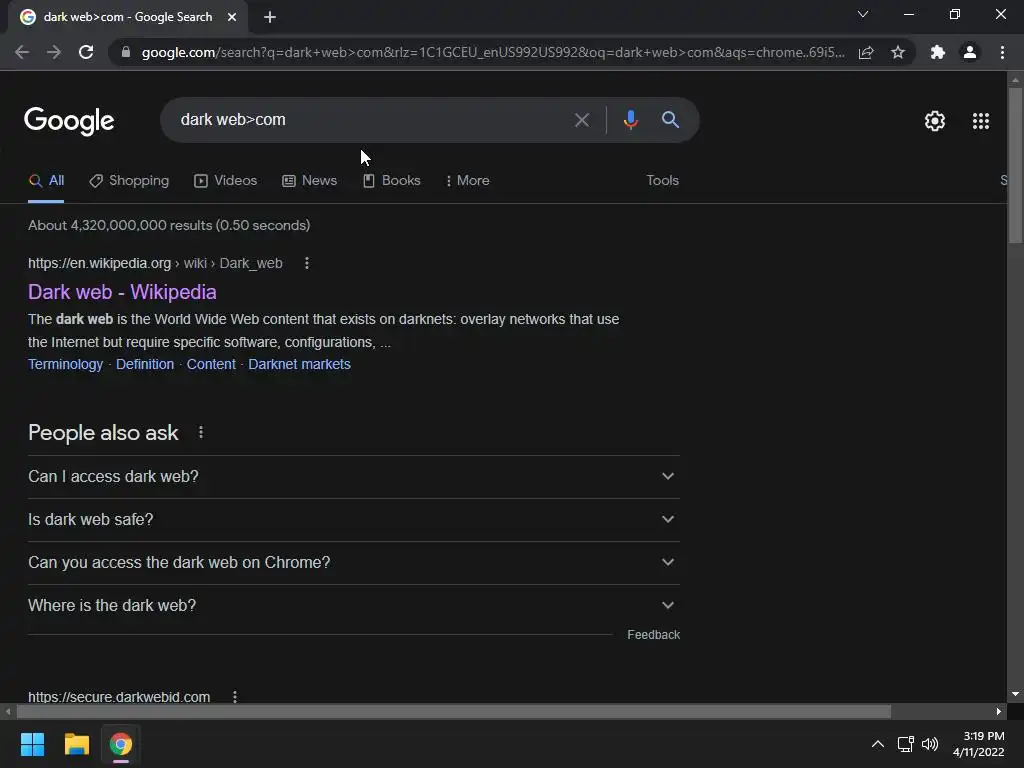Show hidden system tray icons
The image size is (1024, 768).
coord(878,744)
